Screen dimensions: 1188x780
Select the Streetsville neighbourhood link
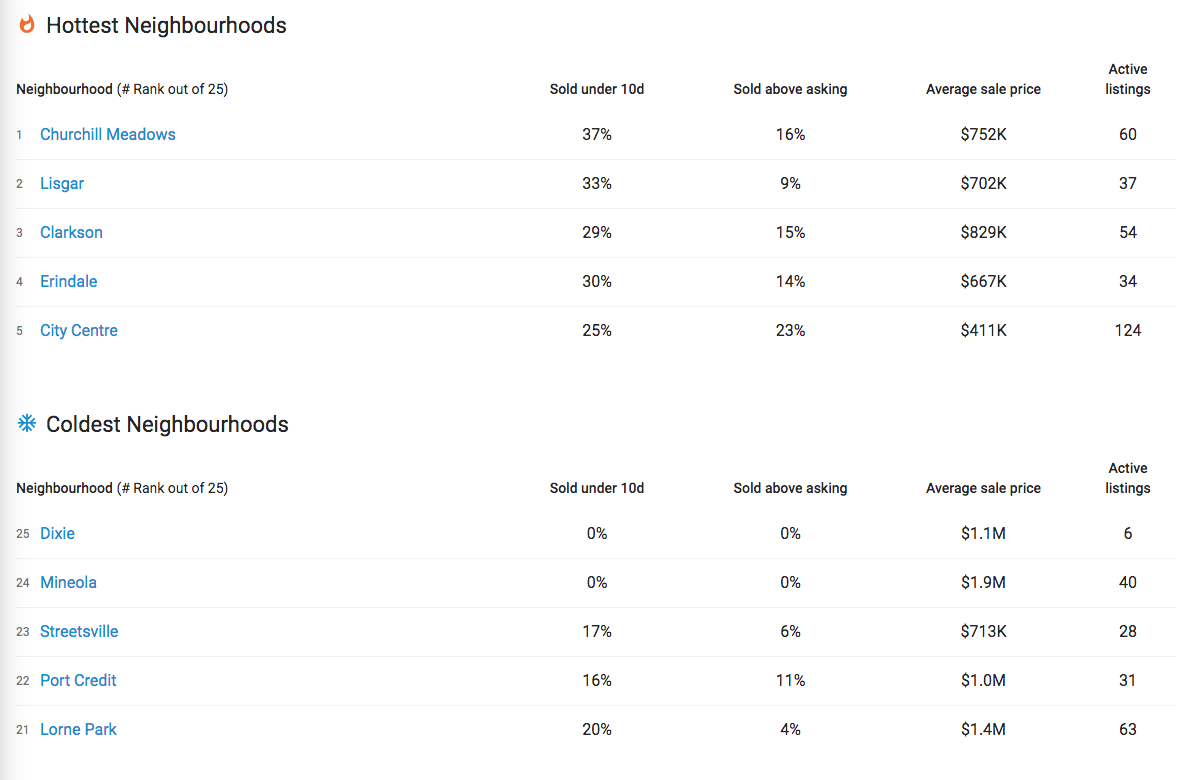(x=79, y=631)
